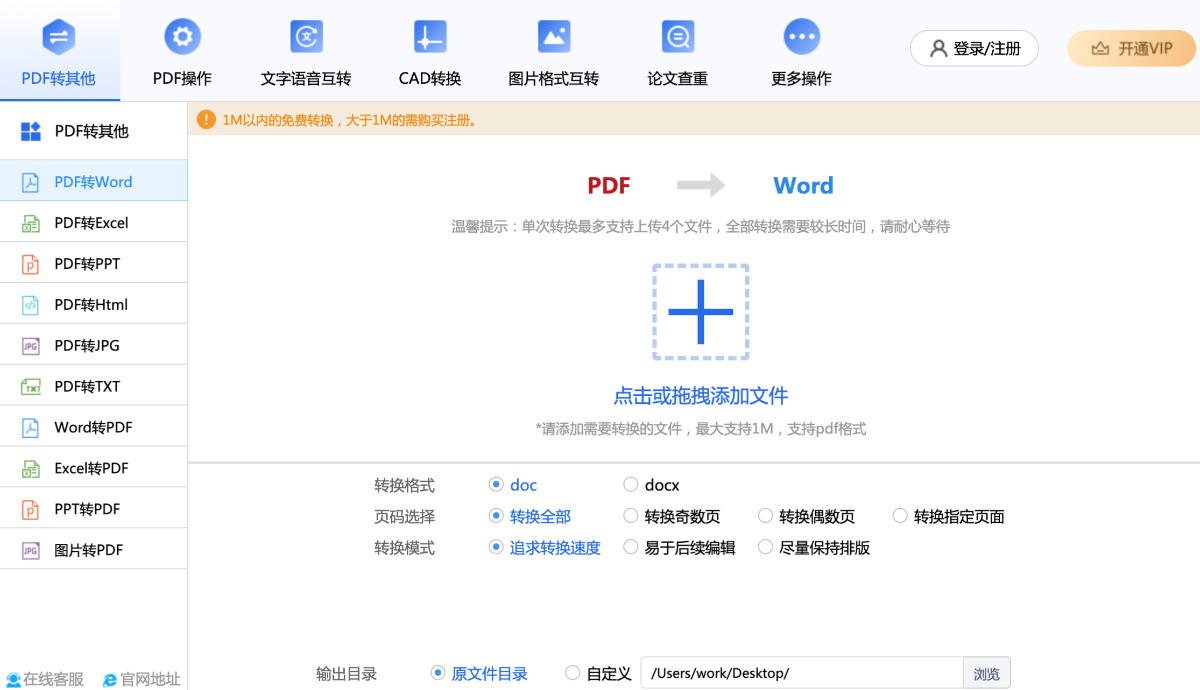Image resolution: width=1200 pixels, height=690 pixels.
Task: Select the 文字语音互转 icon
Action: tap(306, 38)
